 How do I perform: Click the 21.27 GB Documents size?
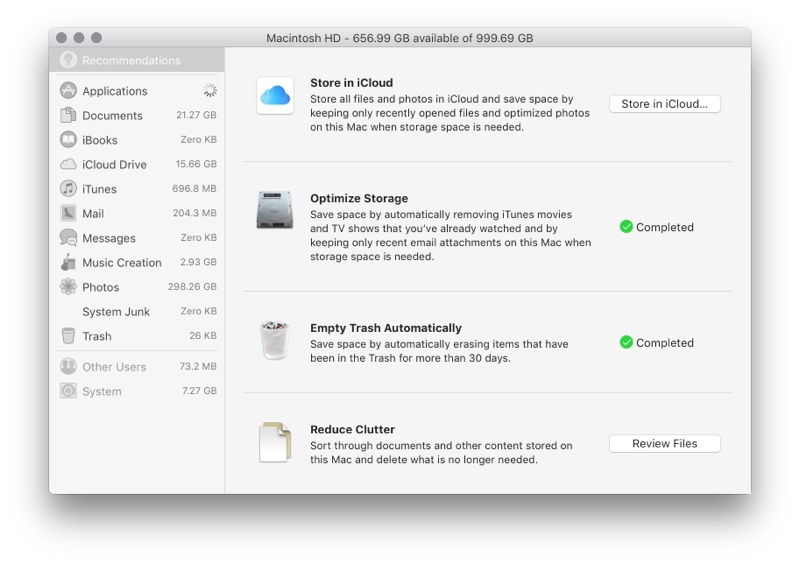(196, 115)
